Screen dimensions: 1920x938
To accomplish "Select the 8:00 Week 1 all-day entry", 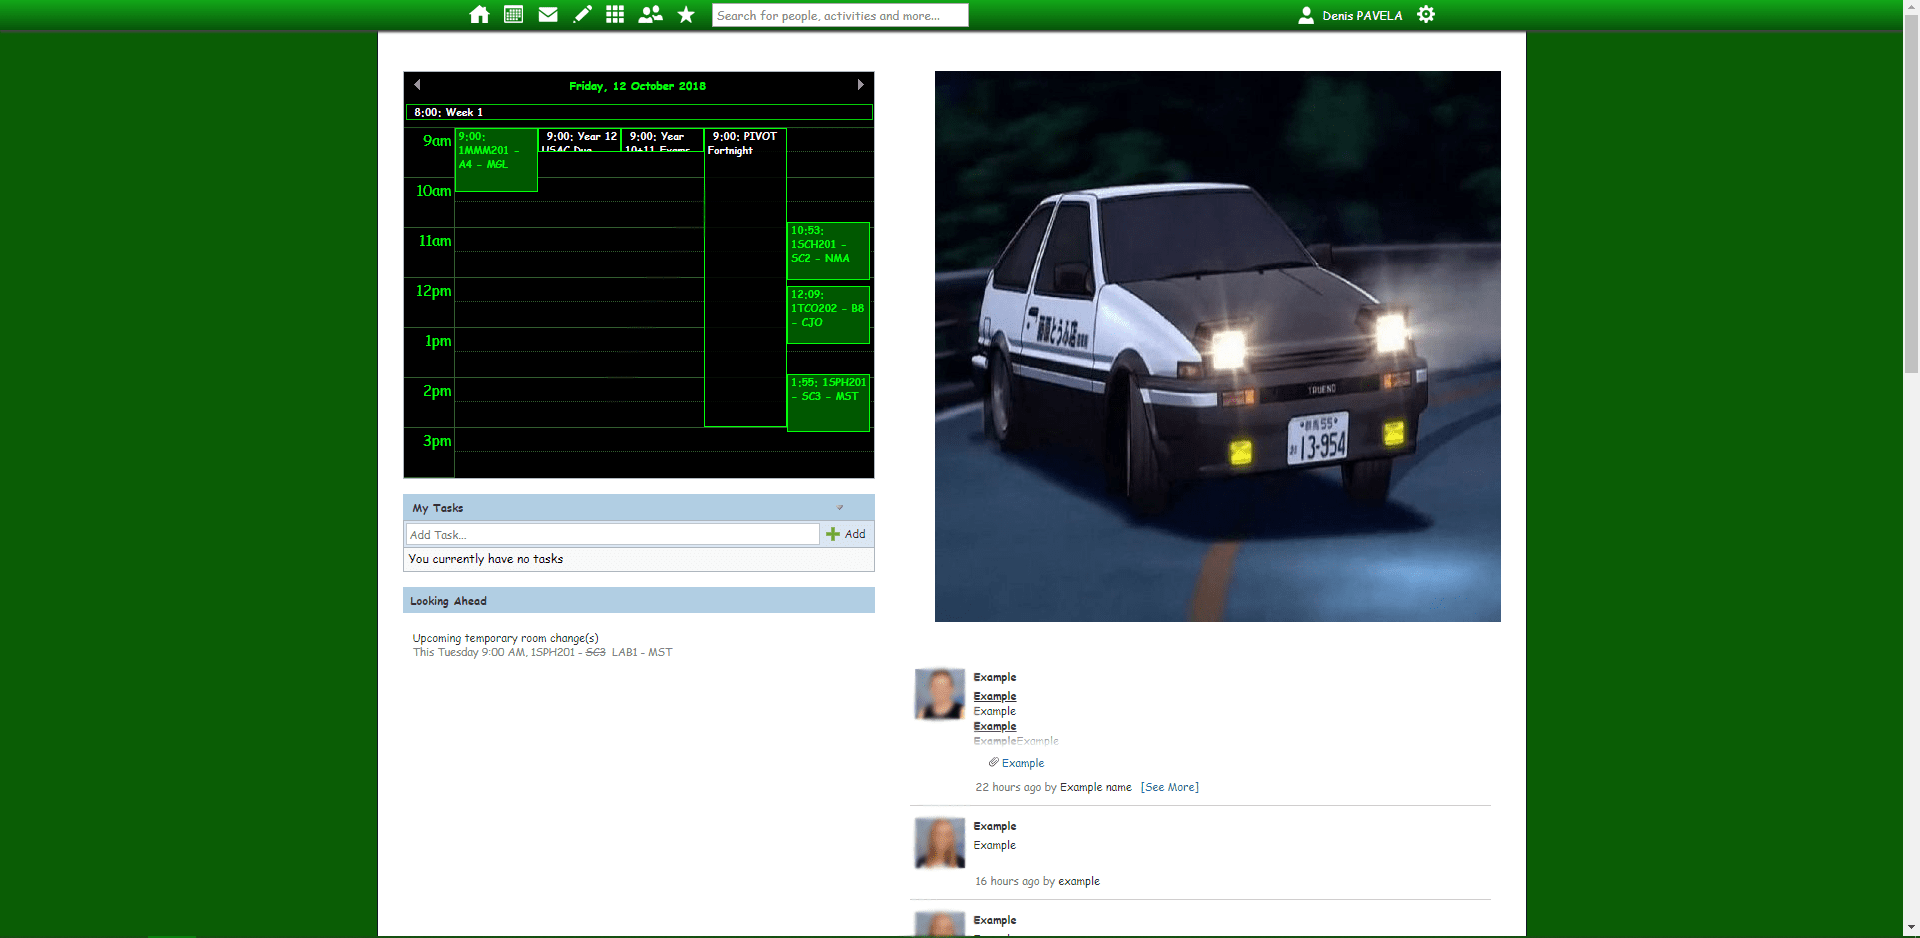I will coord(639,112).
